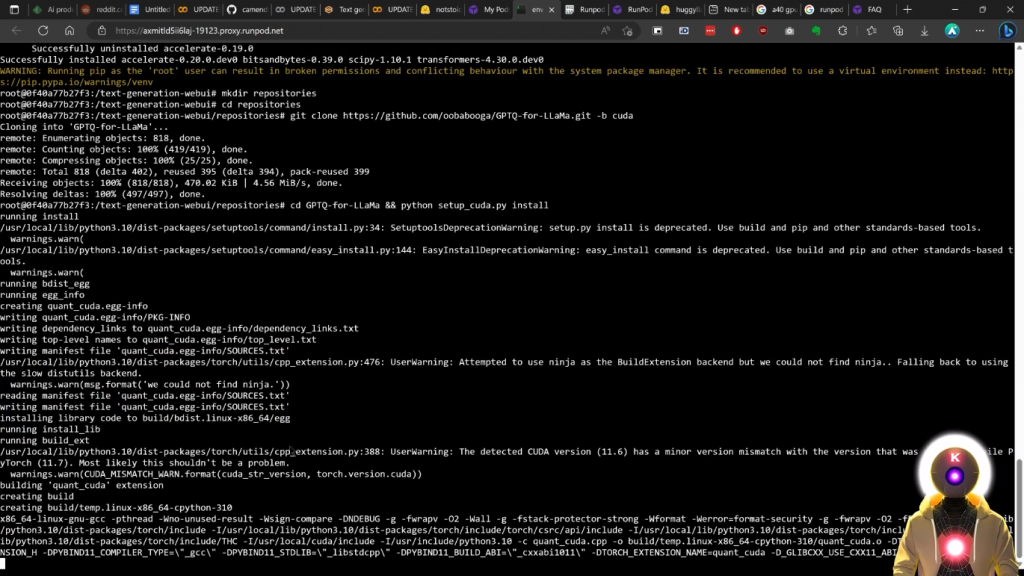Switch to the a40 gpu Google tab
Viewport: 1024px width, 576px height.
click(776, 10)
